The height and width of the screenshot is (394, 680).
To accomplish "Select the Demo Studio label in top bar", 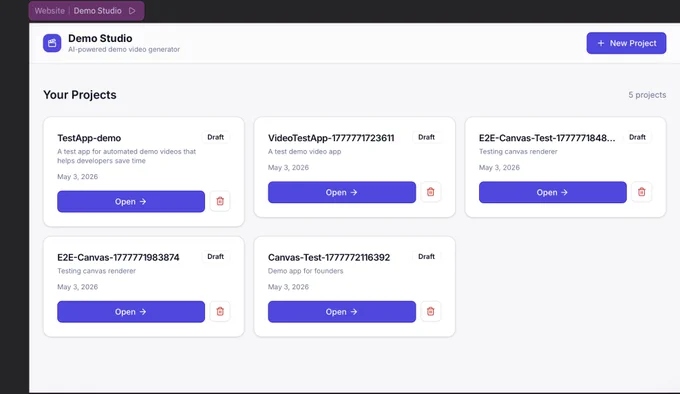I will pos(98,11).
